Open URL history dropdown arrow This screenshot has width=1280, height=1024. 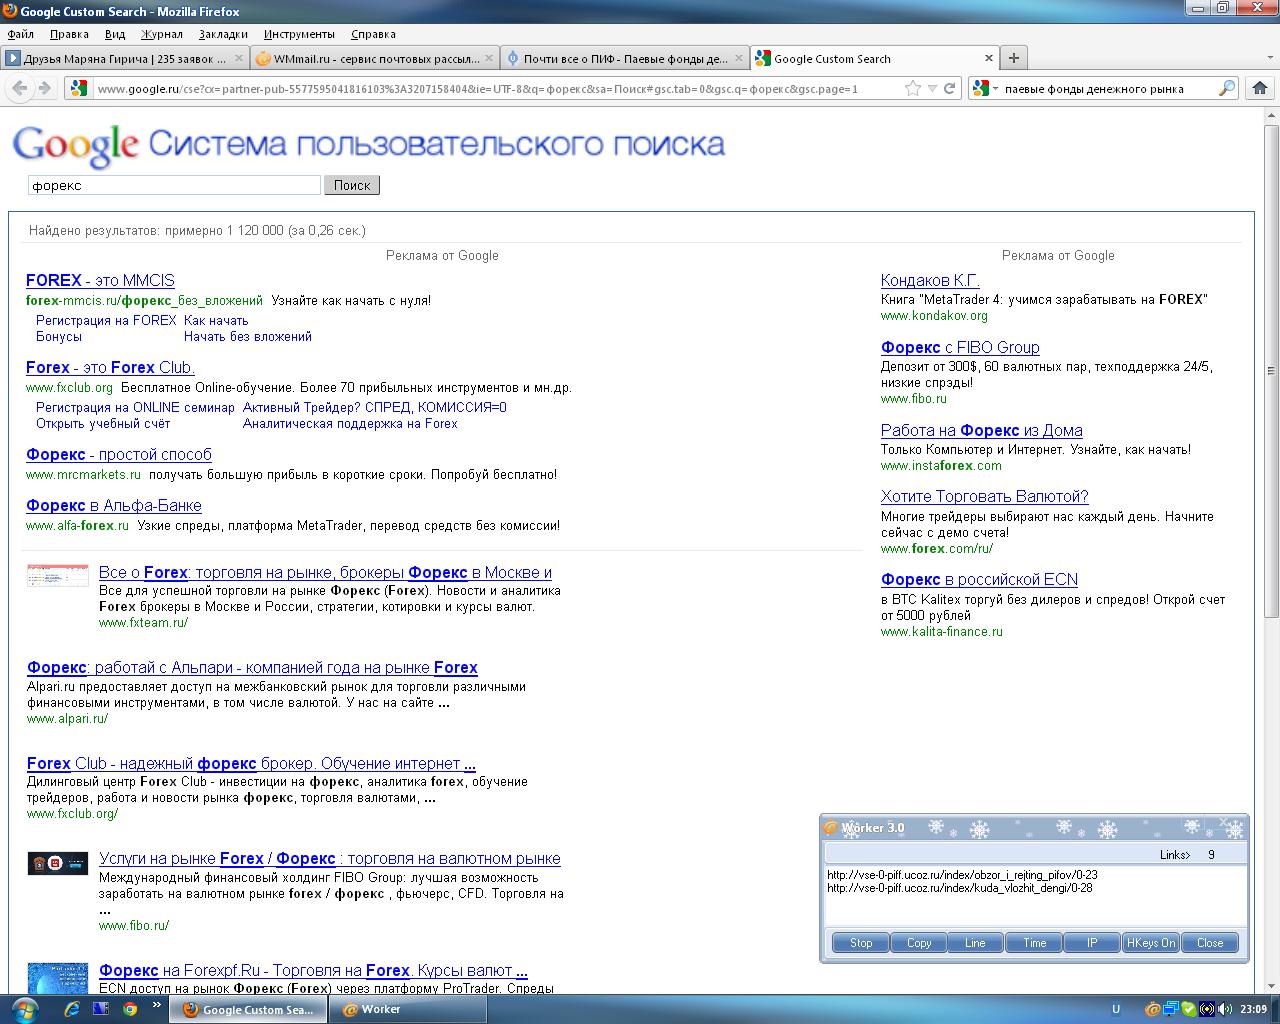[x=932, y=88]
